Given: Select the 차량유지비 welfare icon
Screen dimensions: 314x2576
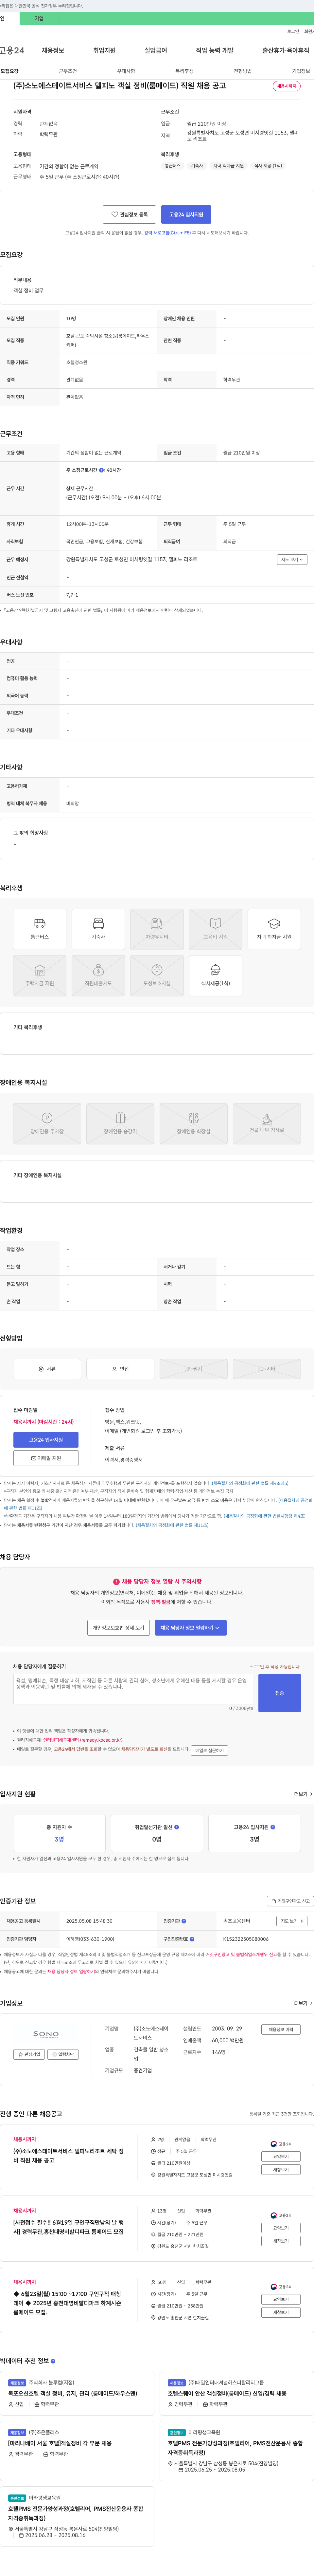Looking at the screenshot, I should click(x=157, y=929).
